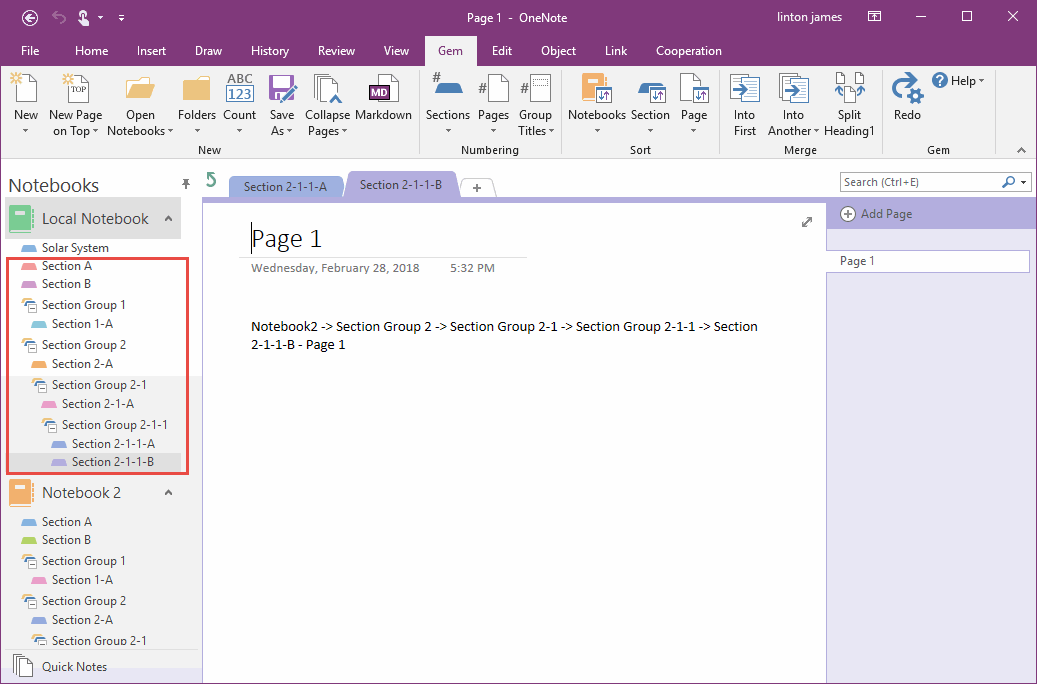Click Merge Into First icon
1037x684 pixels.
point(745,89)
